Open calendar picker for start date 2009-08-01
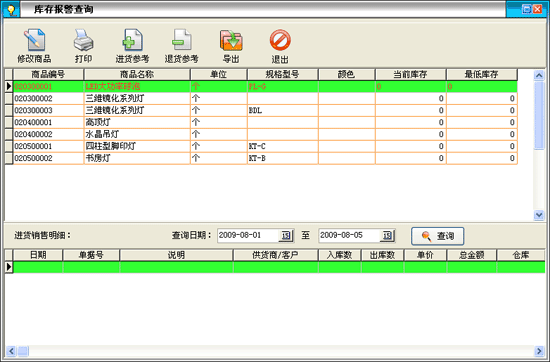Viewport: 550px width, 362px height. tap(286, 235)
